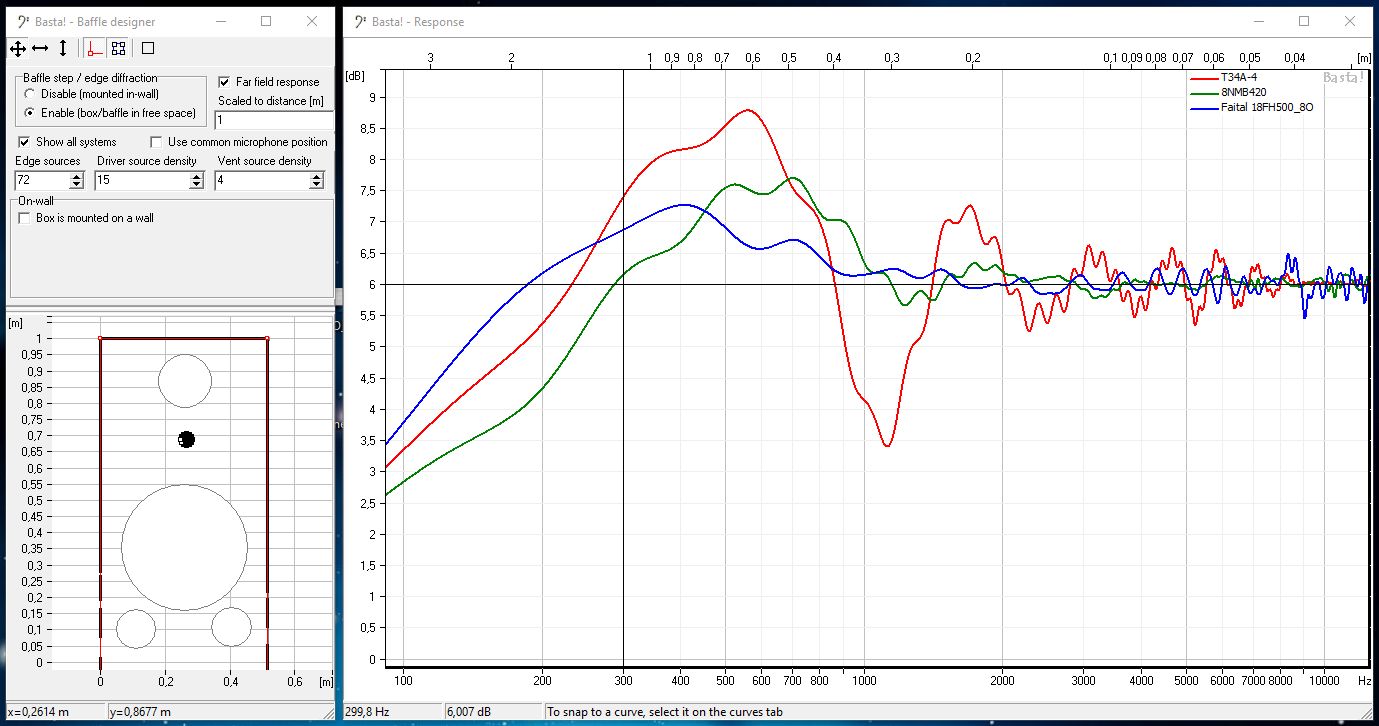Select the four-way move tool
The image size is (1379, 726).
point(17,48)
